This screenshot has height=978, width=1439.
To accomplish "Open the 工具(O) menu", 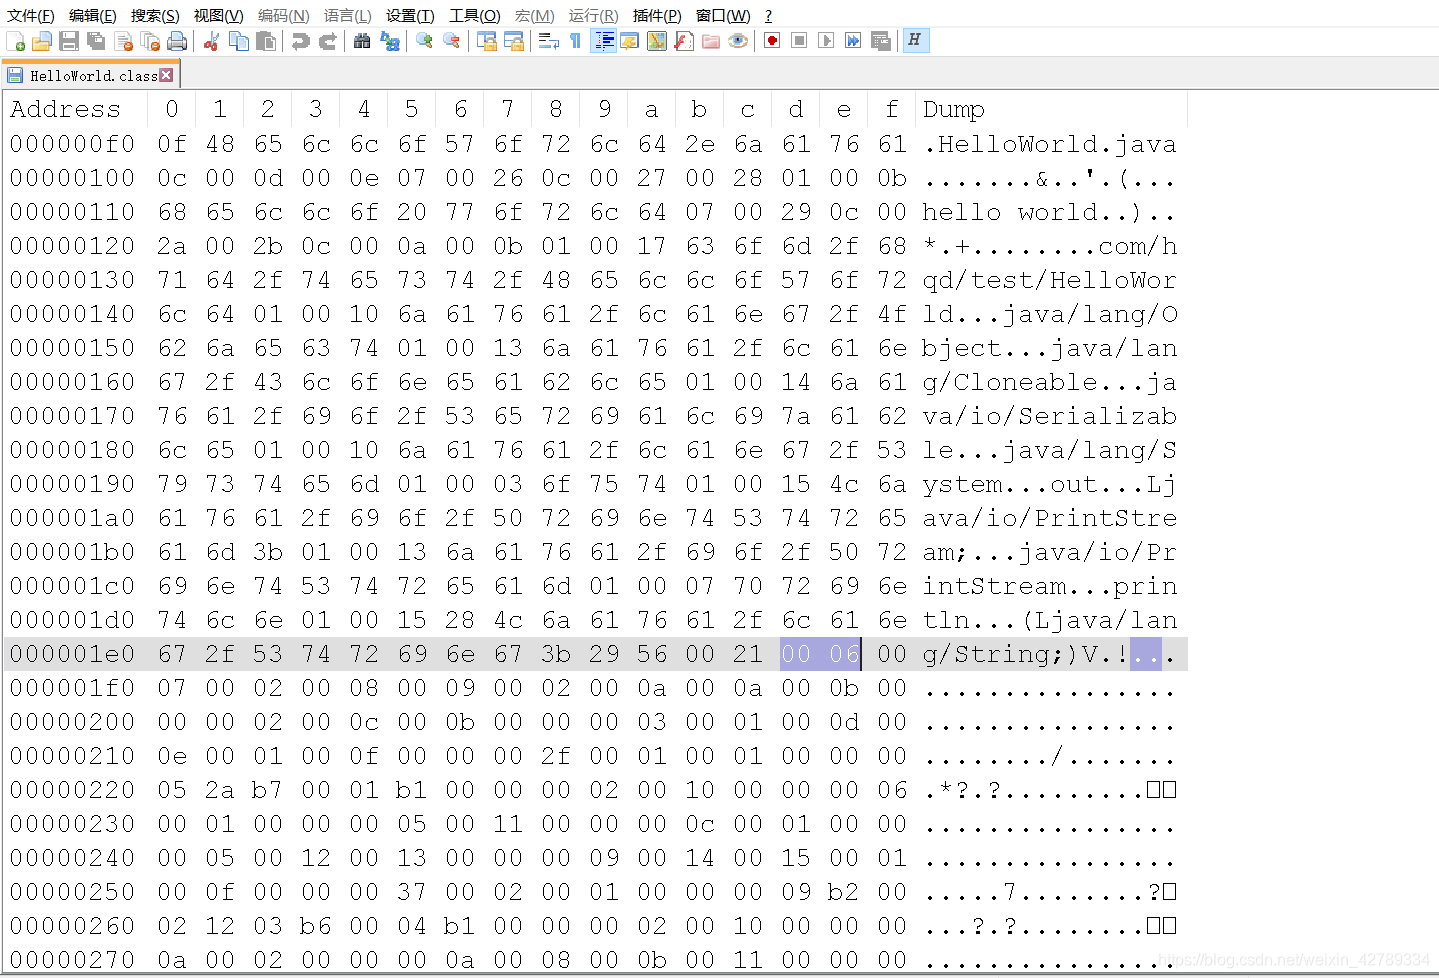I will pos(474,16).
